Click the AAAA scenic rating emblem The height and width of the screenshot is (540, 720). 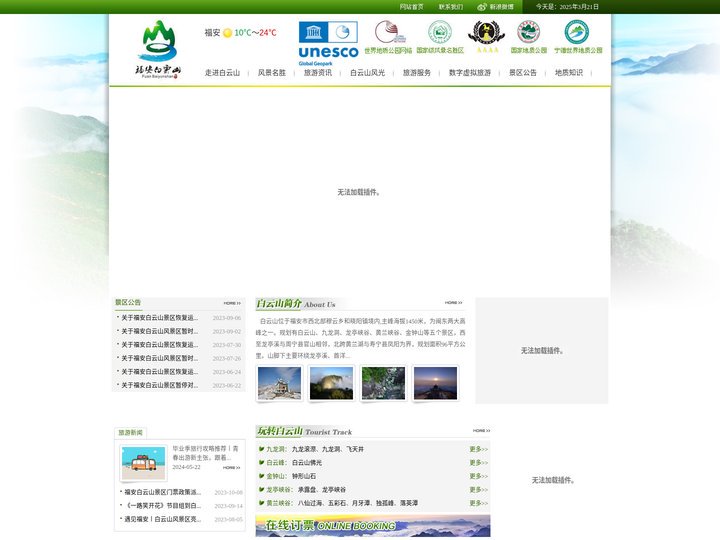pos(487,37)
